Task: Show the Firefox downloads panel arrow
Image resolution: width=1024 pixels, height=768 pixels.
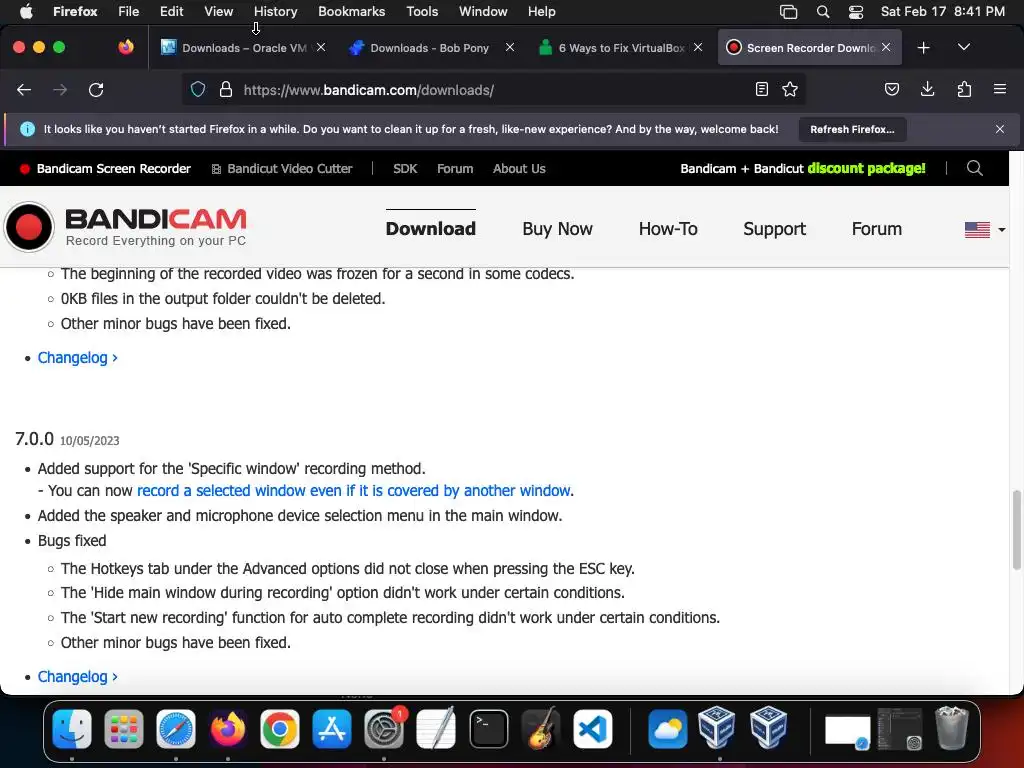Action: pos(927,89)
